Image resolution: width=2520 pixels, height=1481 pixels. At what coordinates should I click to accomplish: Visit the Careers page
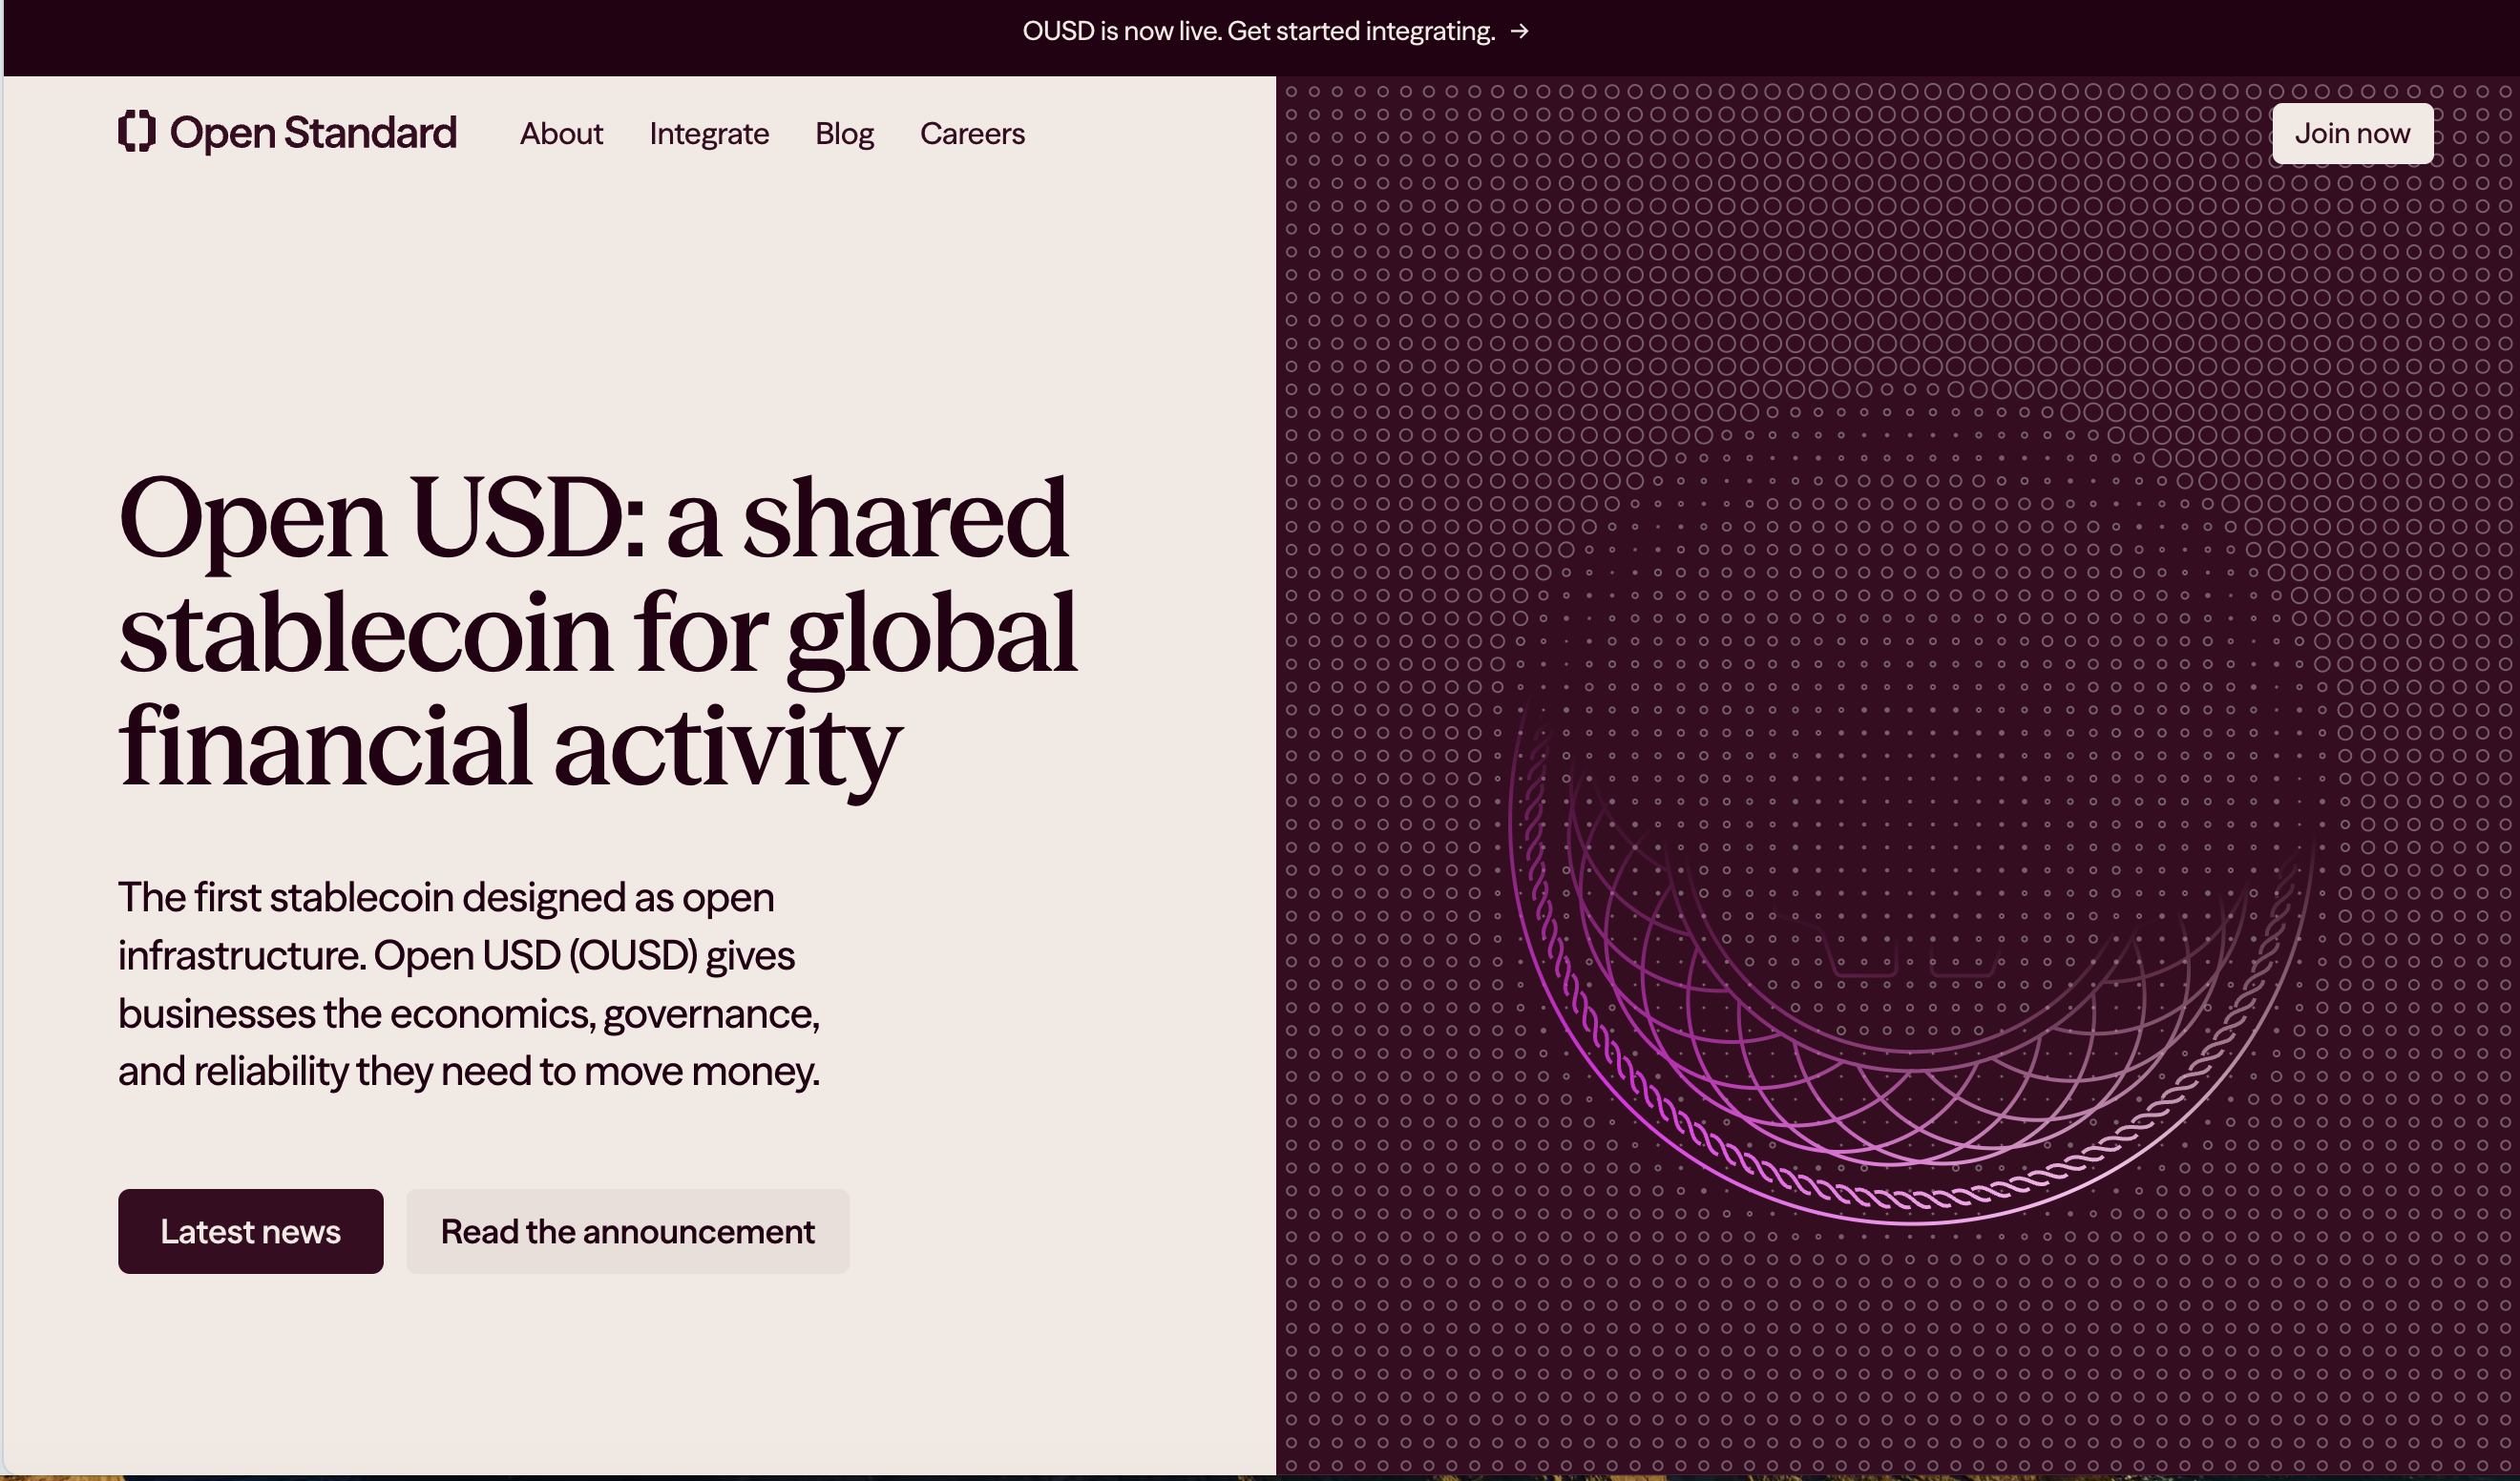(x=972, y=133)
